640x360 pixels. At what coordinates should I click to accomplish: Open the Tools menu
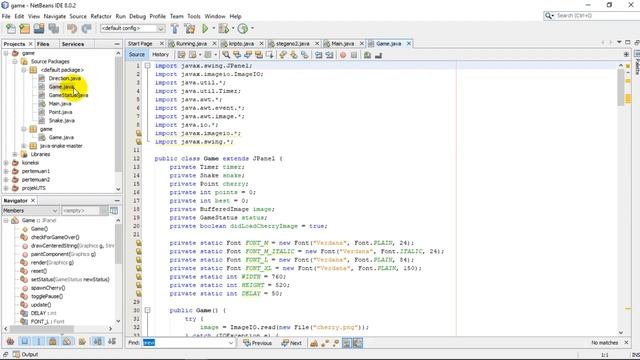(x=194, y=16)
